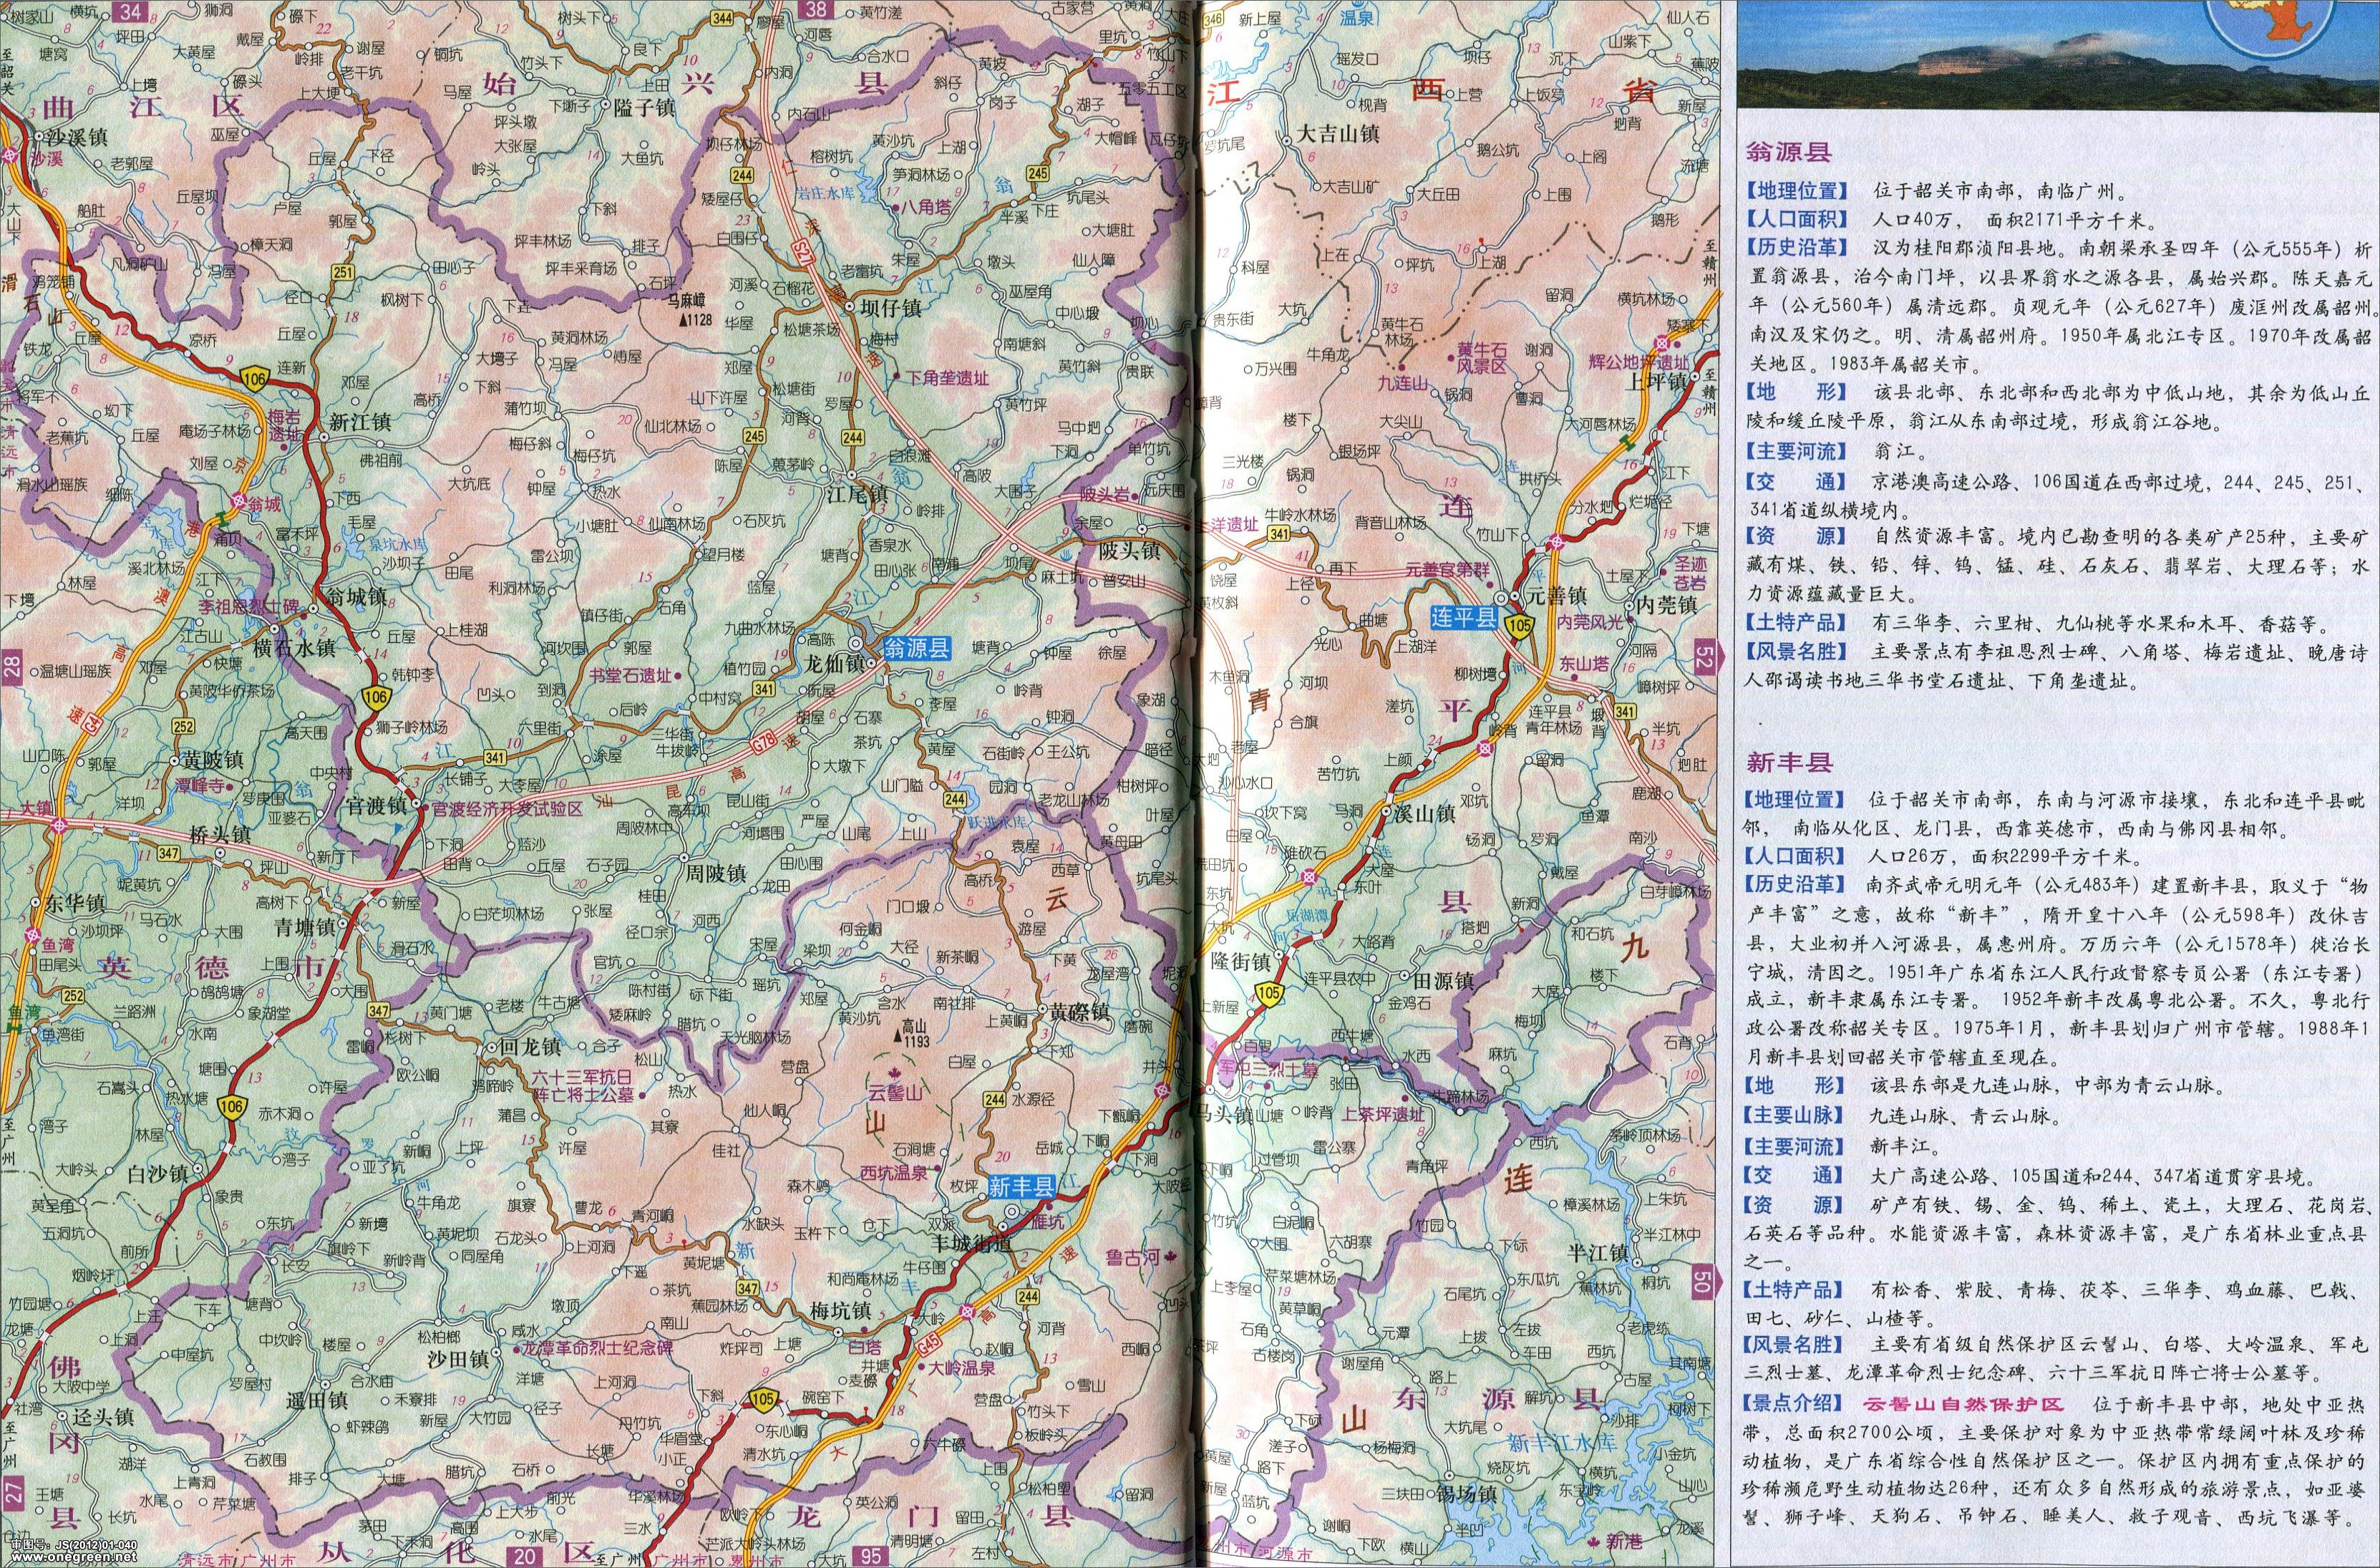Click the 马麻峰 mountain peak triangle marker
This screenshot has width=2380, height=1568.
pyautogui.click(x=682, y=321)
